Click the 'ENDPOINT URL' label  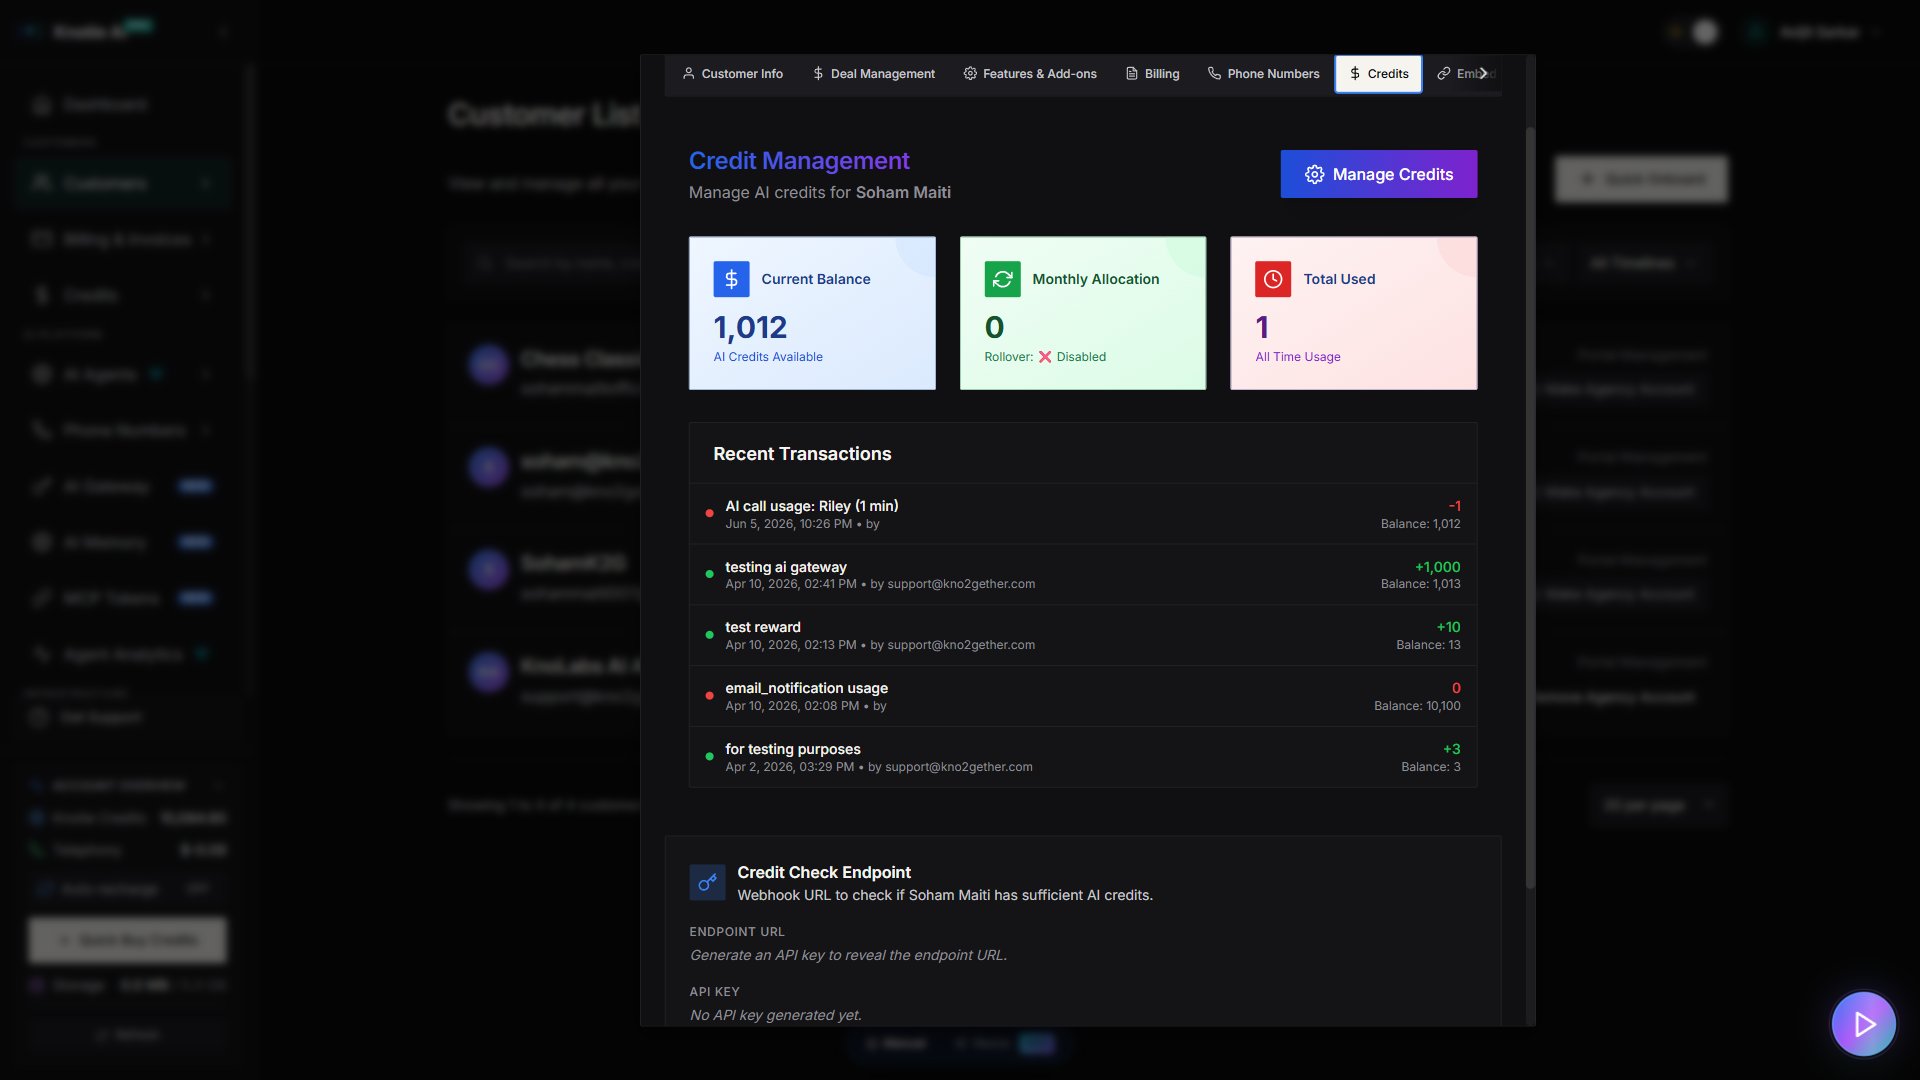pyautogui.click(x=737, y=932)
